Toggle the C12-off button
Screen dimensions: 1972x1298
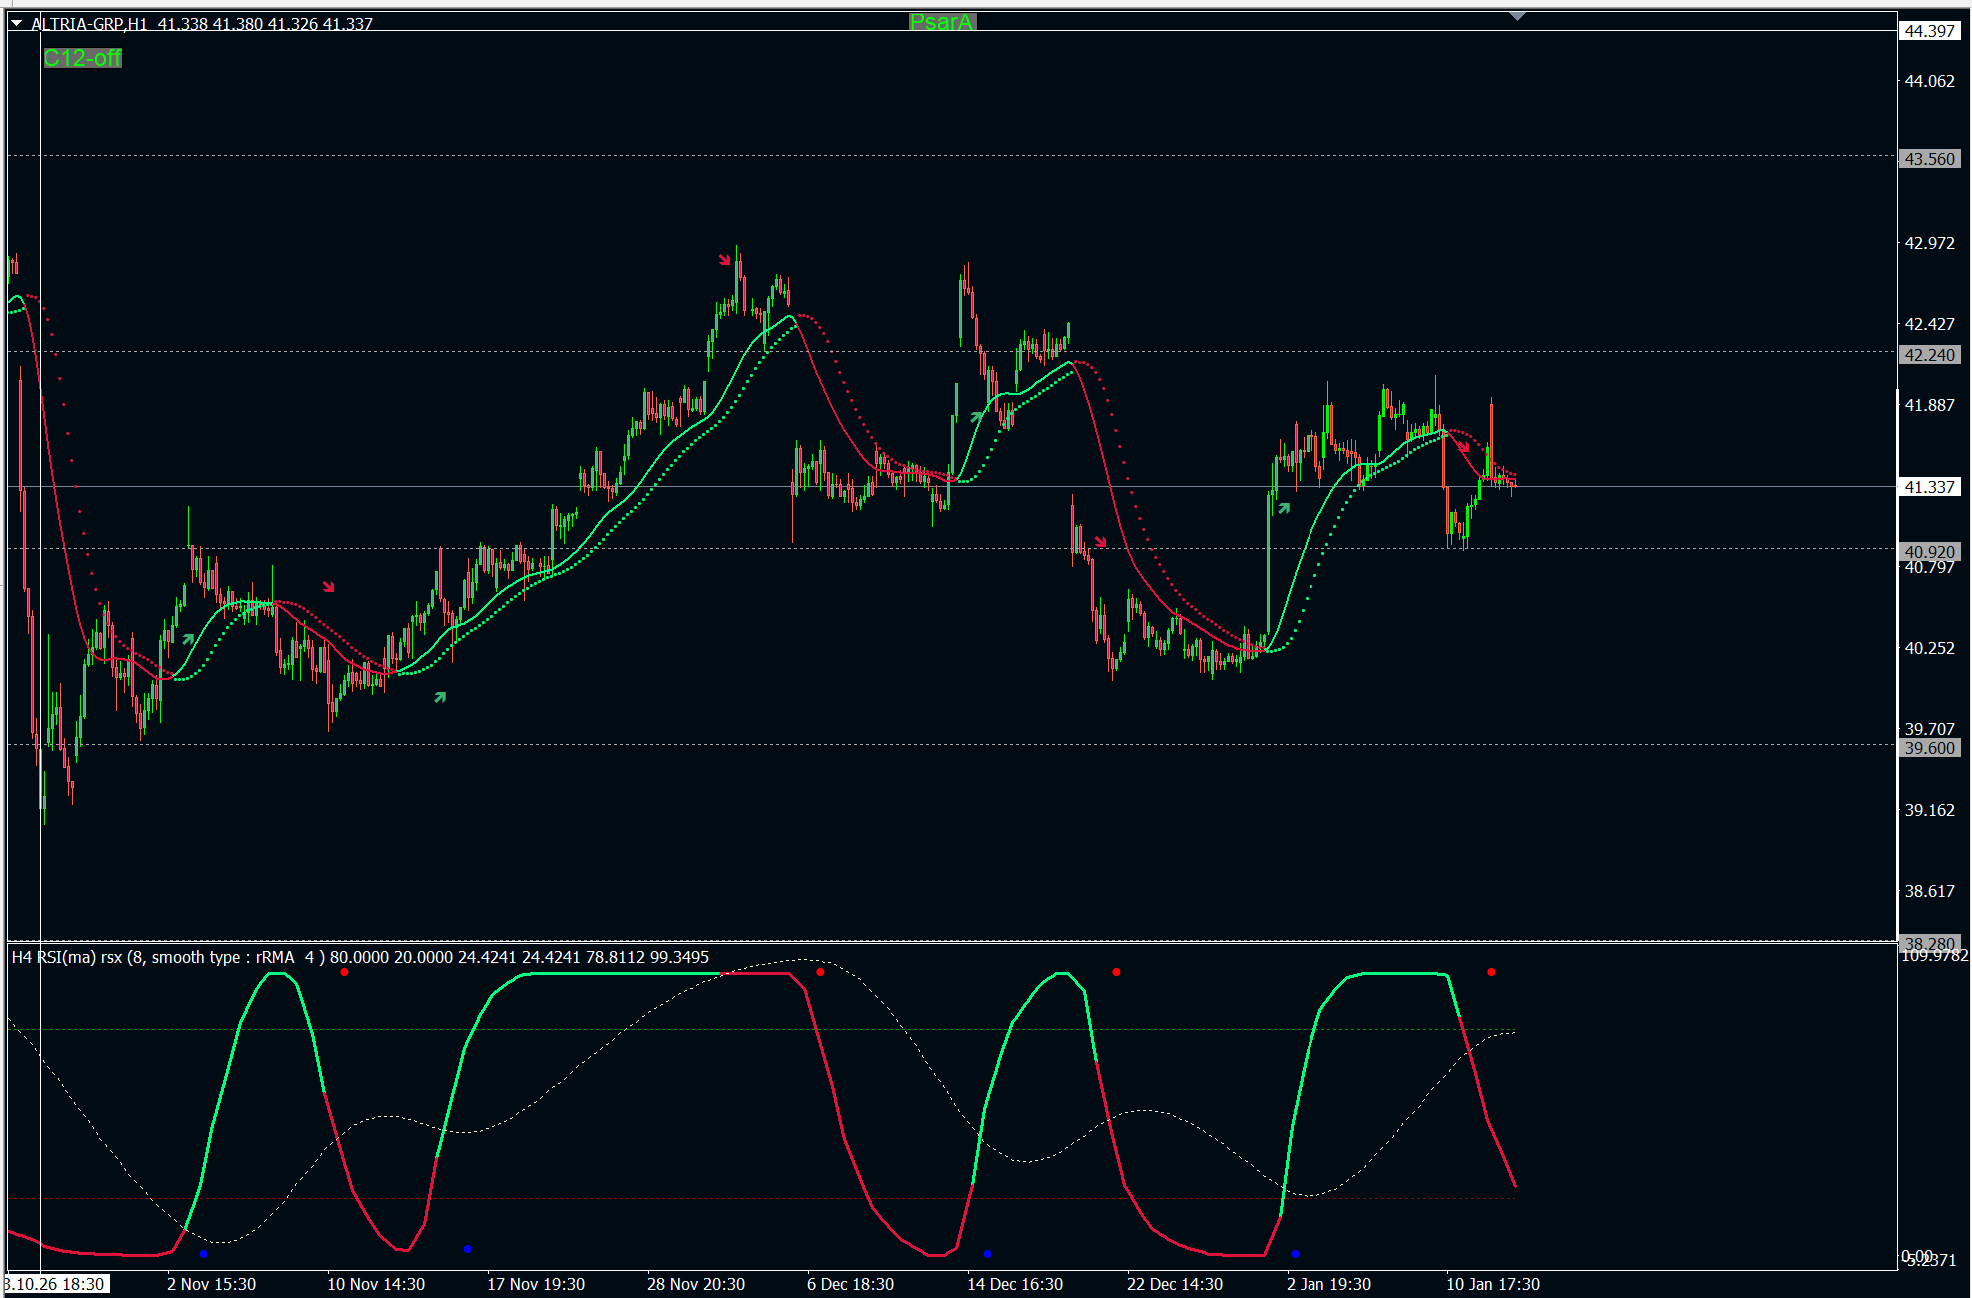(x=82, y=58)
